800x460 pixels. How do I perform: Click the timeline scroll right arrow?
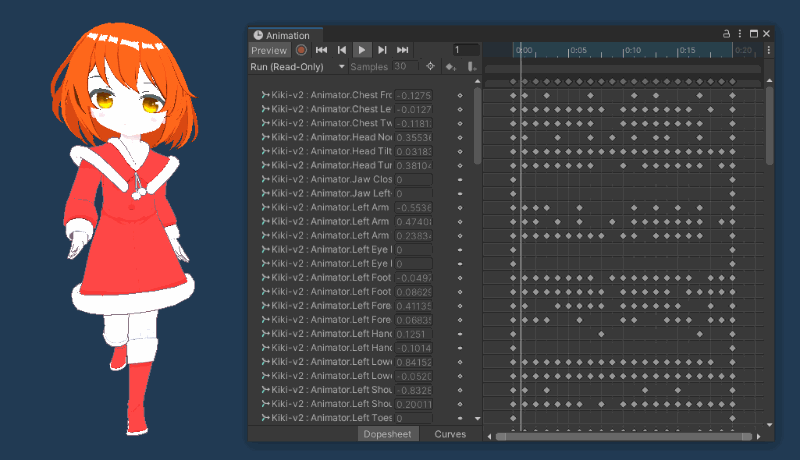(758, 437)
